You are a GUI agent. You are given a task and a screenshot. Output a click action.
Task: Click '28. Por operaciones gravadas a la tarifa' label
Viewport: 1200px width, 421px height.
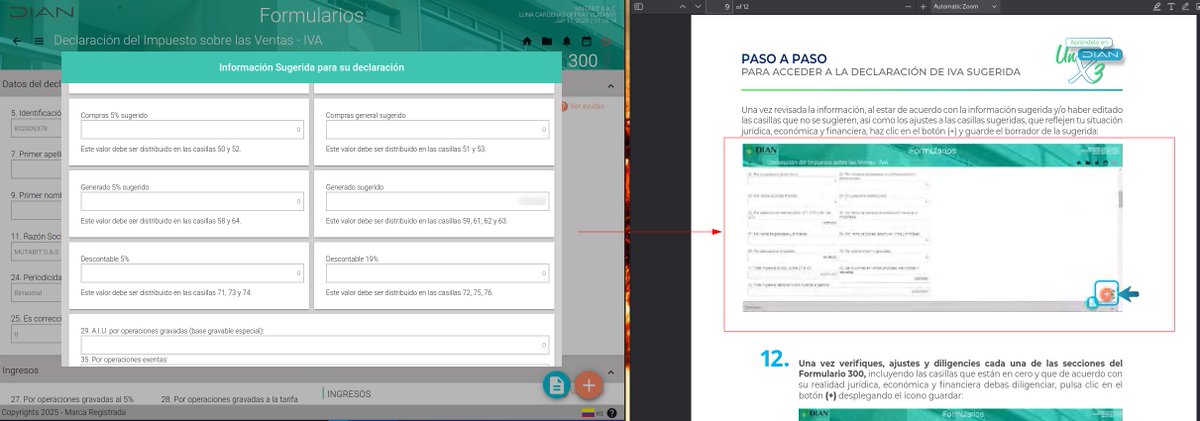[x=229, y=399]
